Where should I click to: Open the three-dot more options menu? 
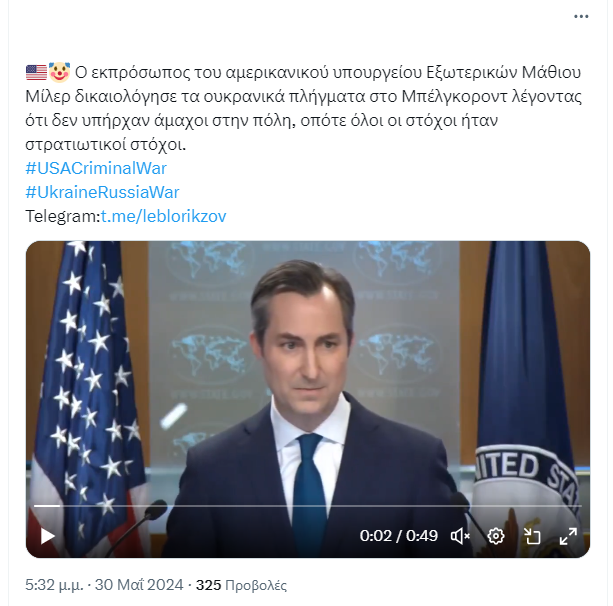(x=581, y=16)
